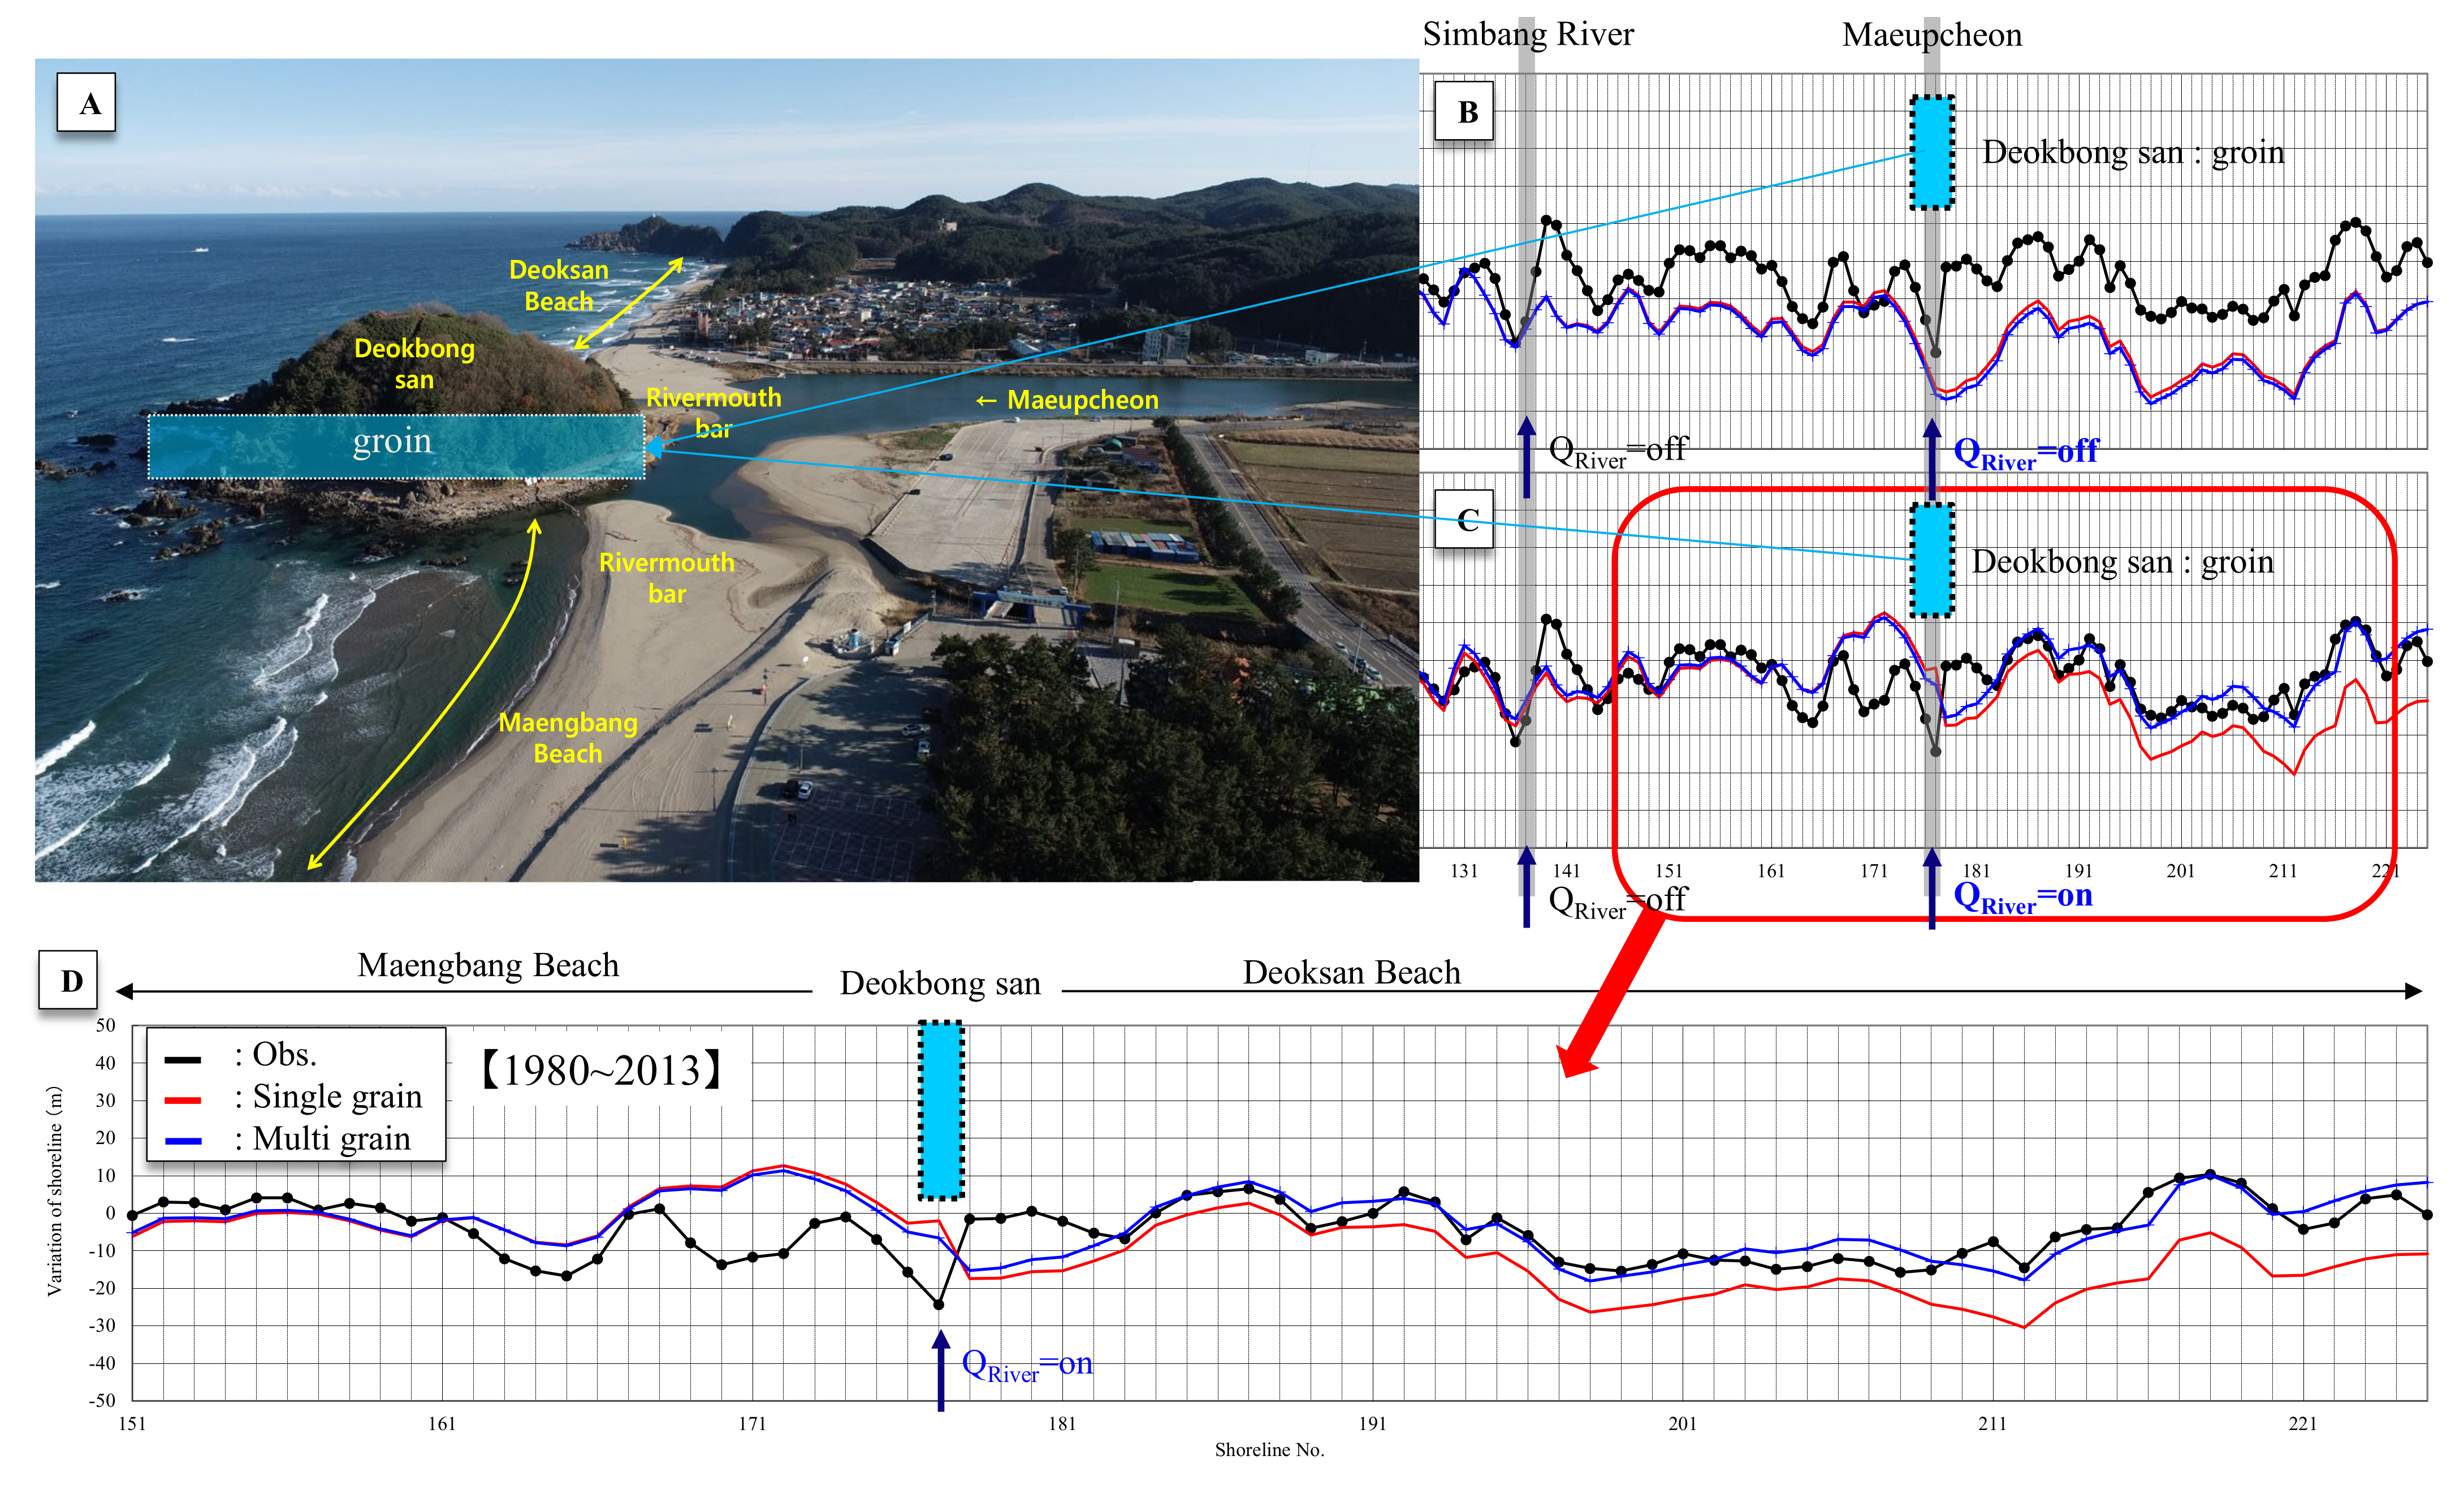Click the cyan groin rectangle in panel B
The height and width of the screenshot is (1486, 2464).
1932,152
